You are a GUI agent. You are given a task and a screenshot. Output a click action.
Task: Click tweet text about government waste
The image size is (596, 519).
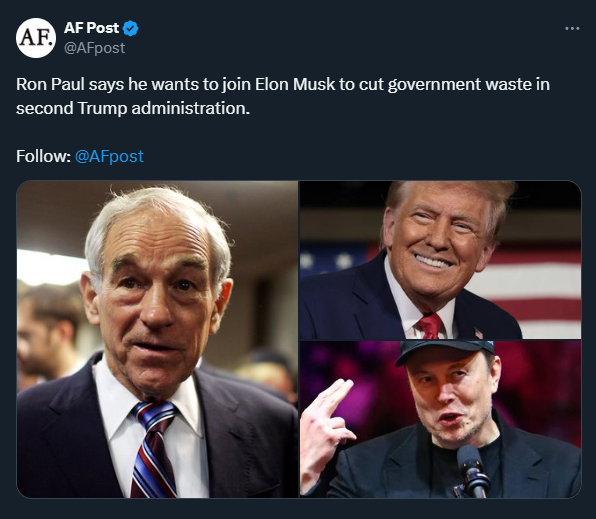click(283, 96)
